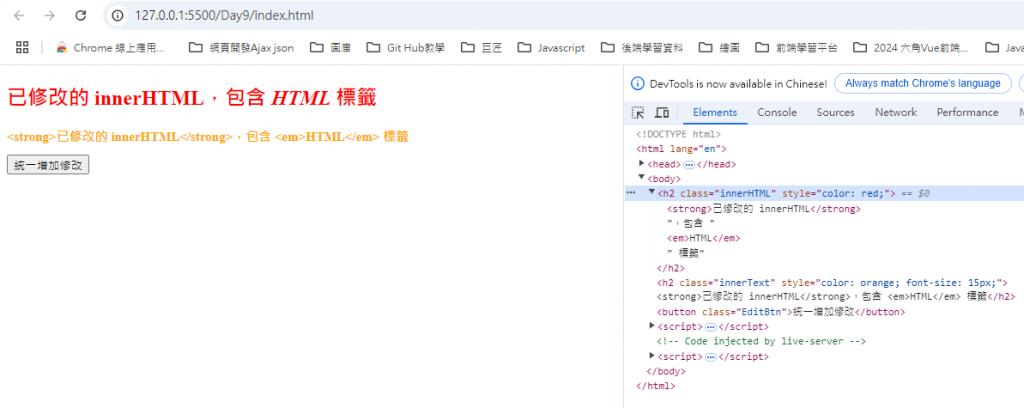The height and width of the screenshot is (408, 1024).
Task: Click the site info icon in address bar
Action: pos(118,16)
